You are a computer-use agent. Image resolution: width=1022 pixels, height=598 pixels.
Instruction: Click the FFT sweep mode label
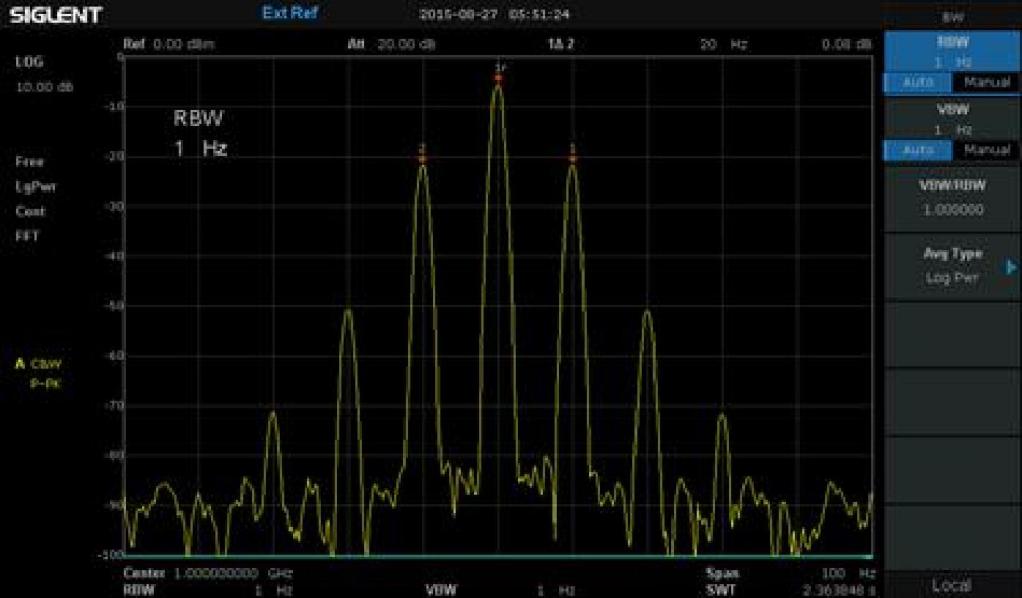click(x=27, y=236)
